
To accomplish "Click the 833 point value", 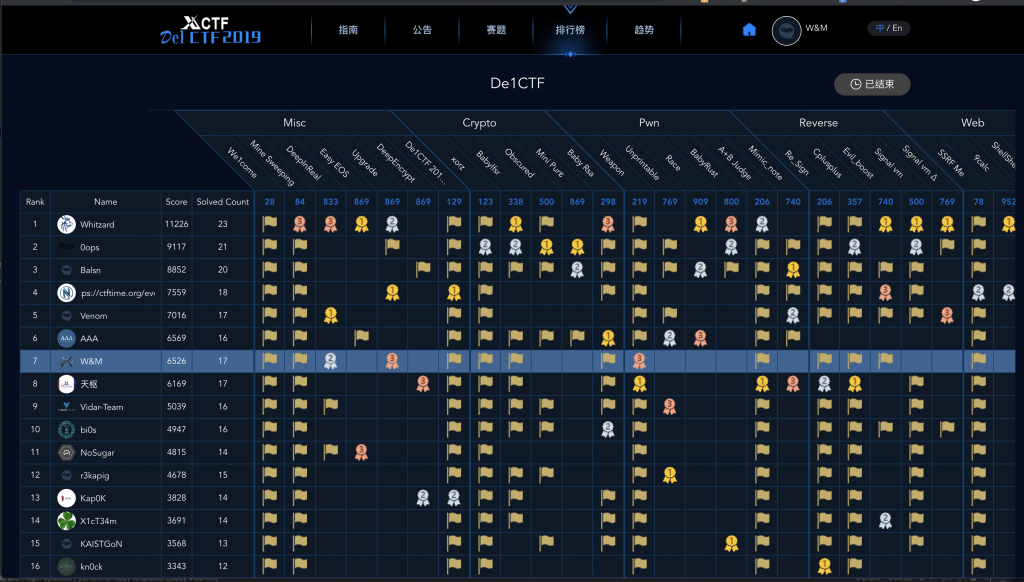I will pos(330,202).
